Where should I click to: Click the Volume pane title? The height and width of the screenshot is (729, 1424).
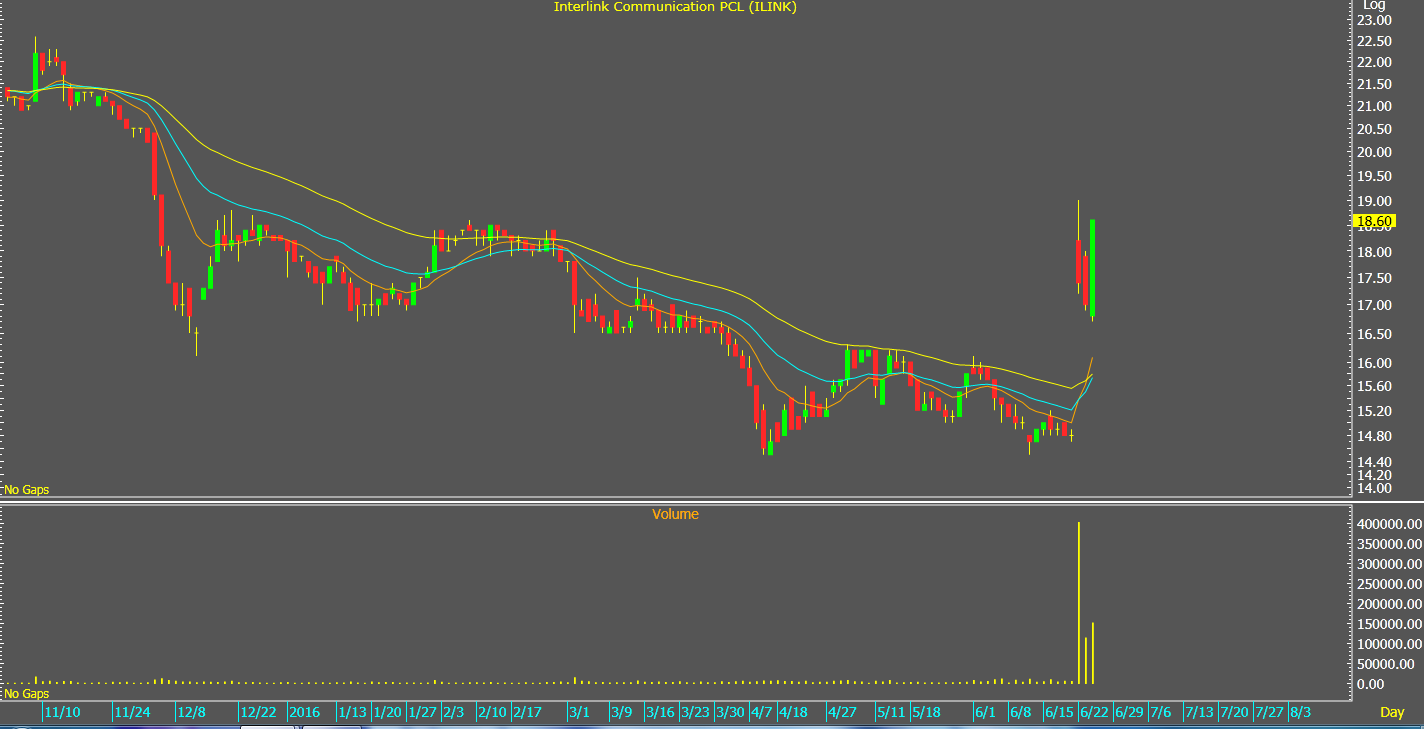pos(675,514)
